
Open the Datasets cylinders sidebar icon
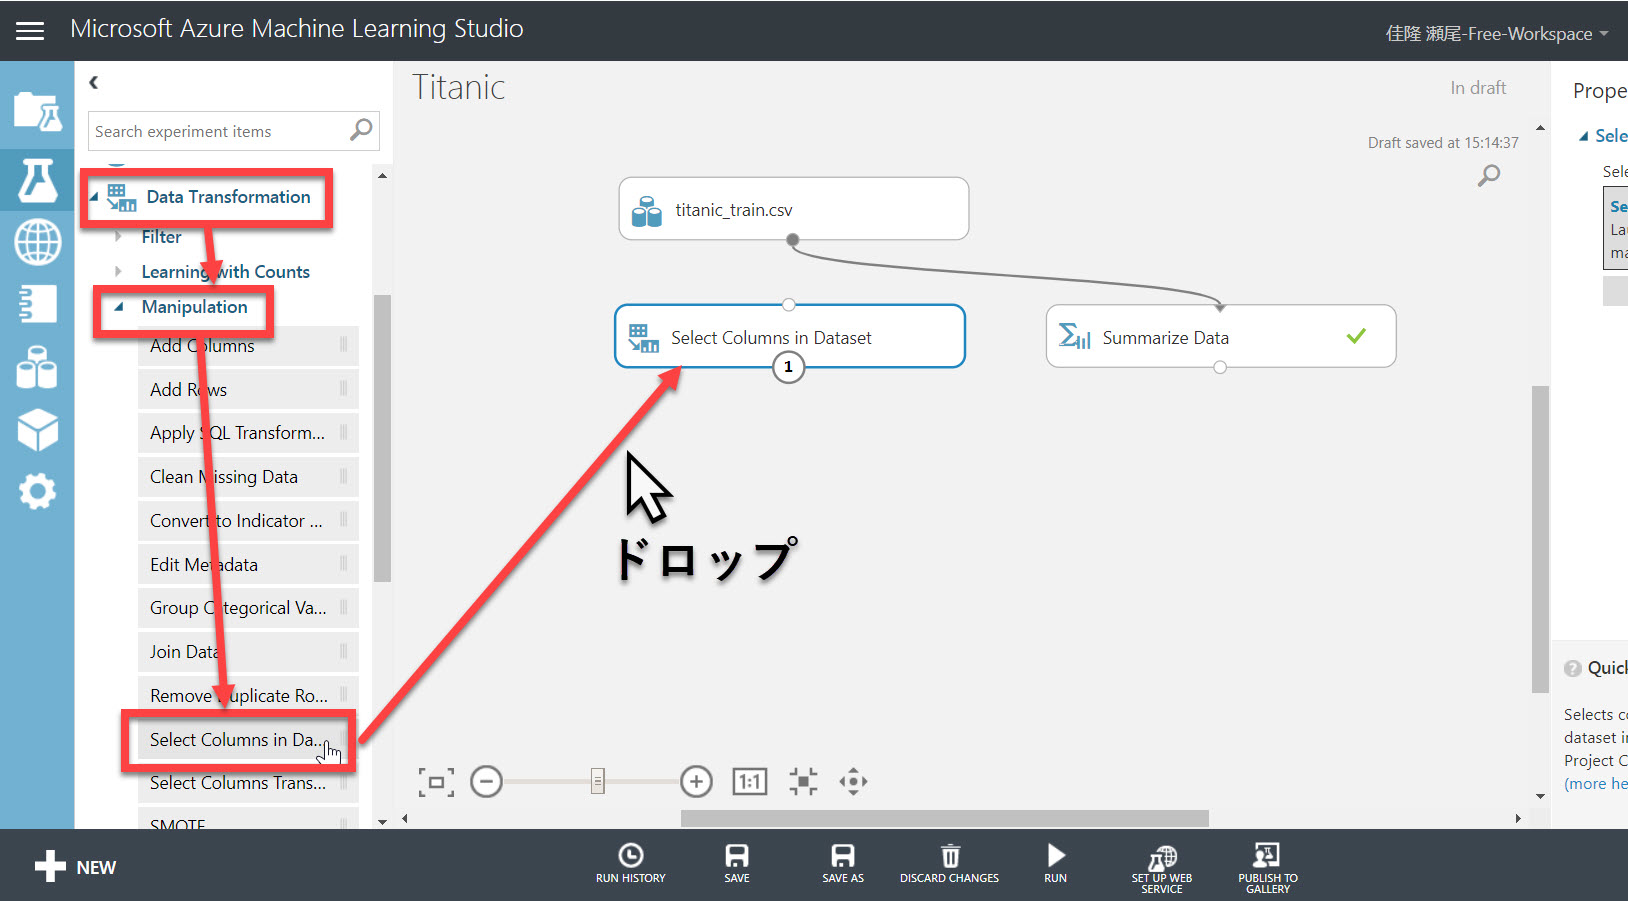[37, 367]
